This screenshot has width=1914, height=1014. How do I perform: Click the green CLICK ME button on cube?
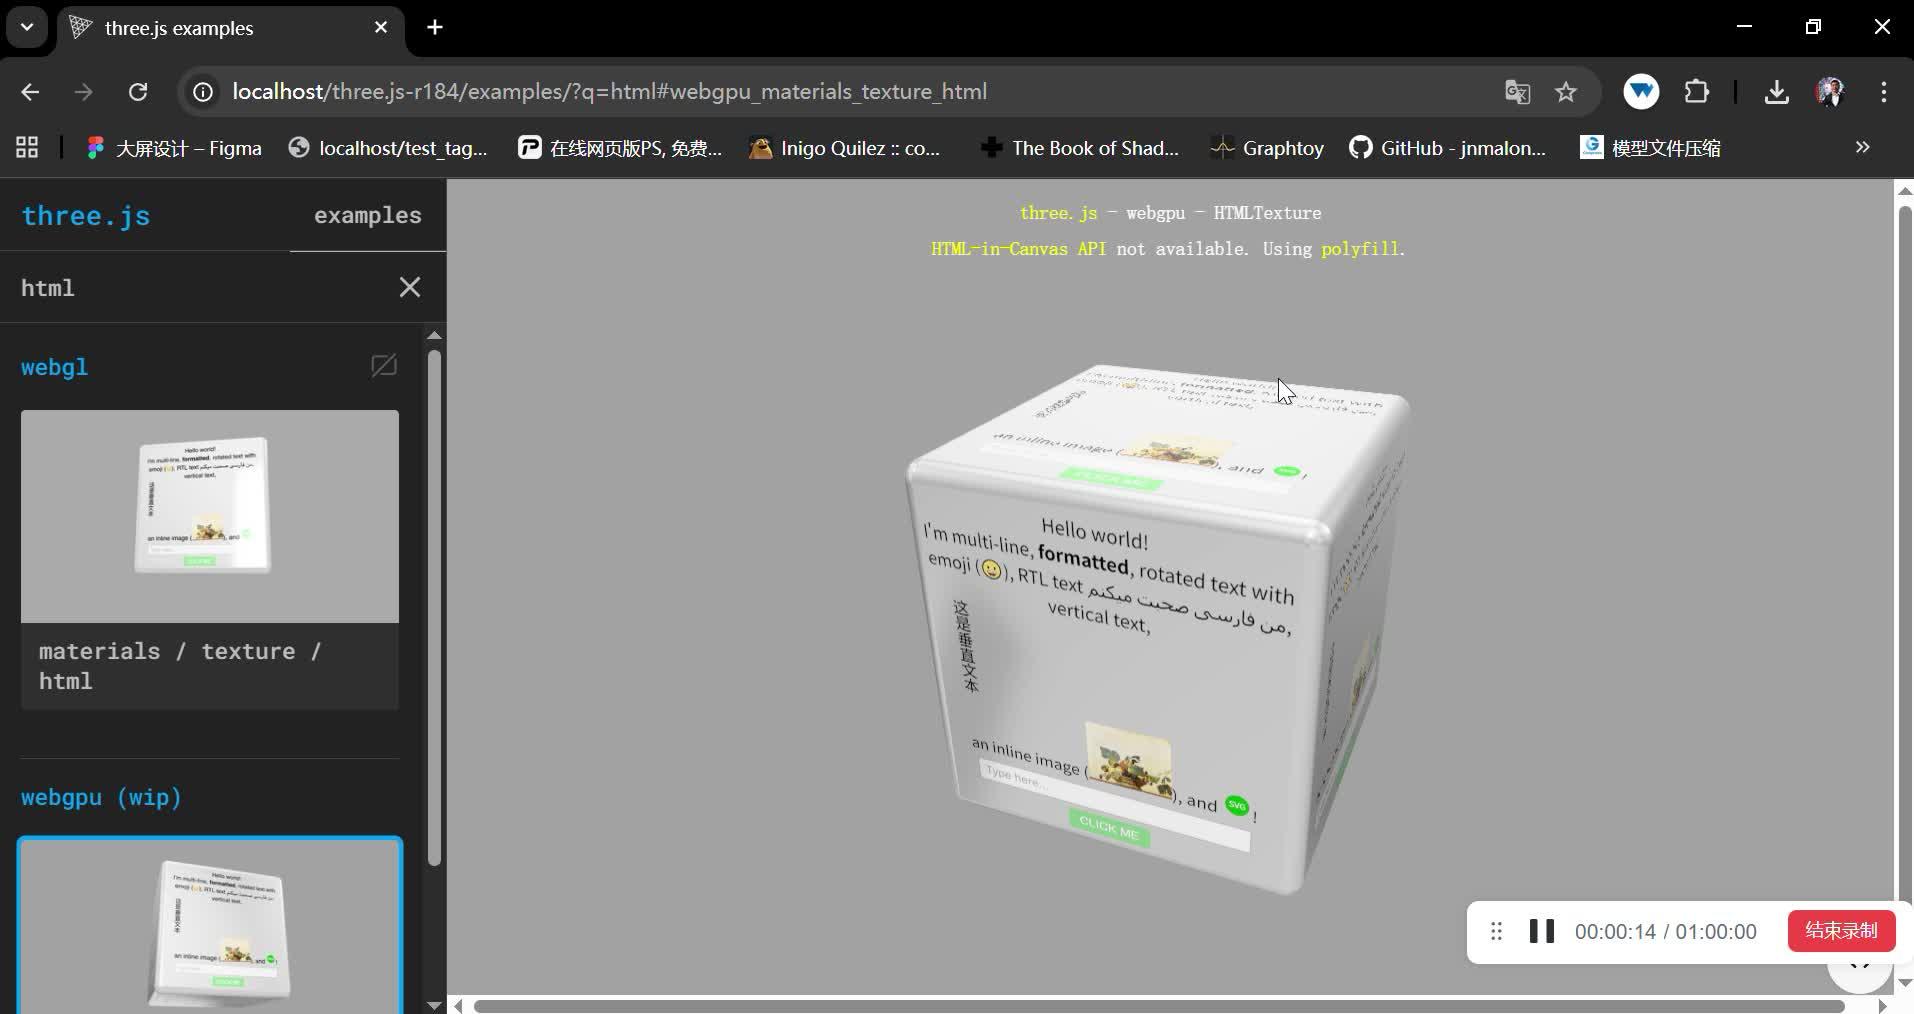(x=1109, y=829)
